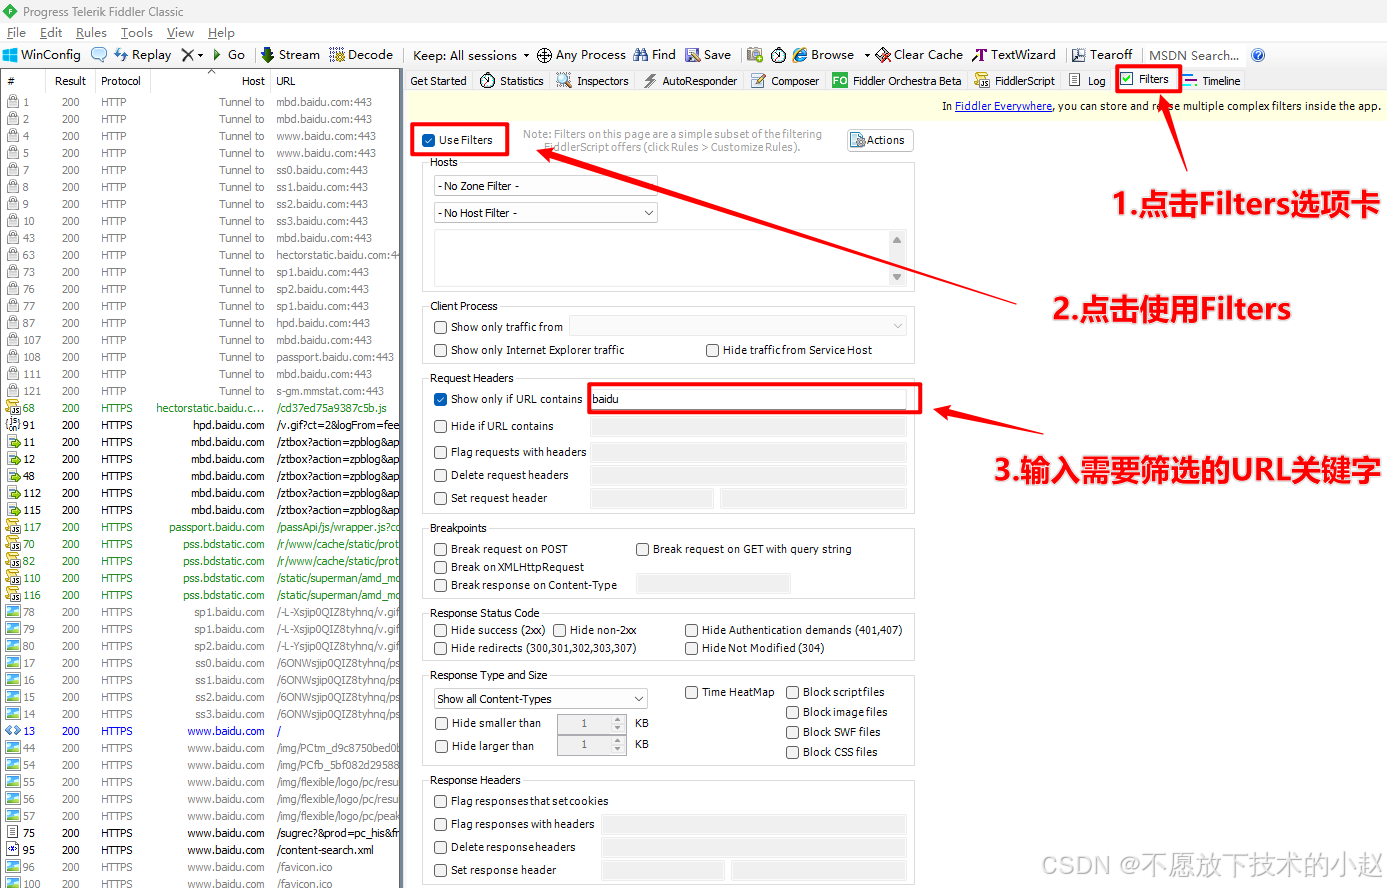This screenshot has width=1387, height=888.
Task: Enable Block image files checkbox
Action: click(x=792, y=712)
